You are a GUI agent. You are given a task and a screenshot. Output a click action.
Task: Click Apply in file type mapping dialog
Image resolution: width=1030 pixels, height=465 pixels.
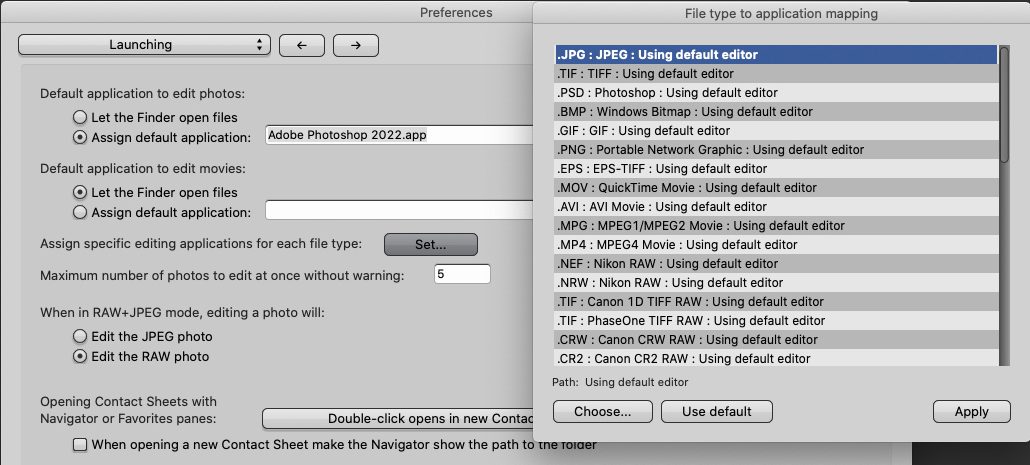[x=971, y=411]
